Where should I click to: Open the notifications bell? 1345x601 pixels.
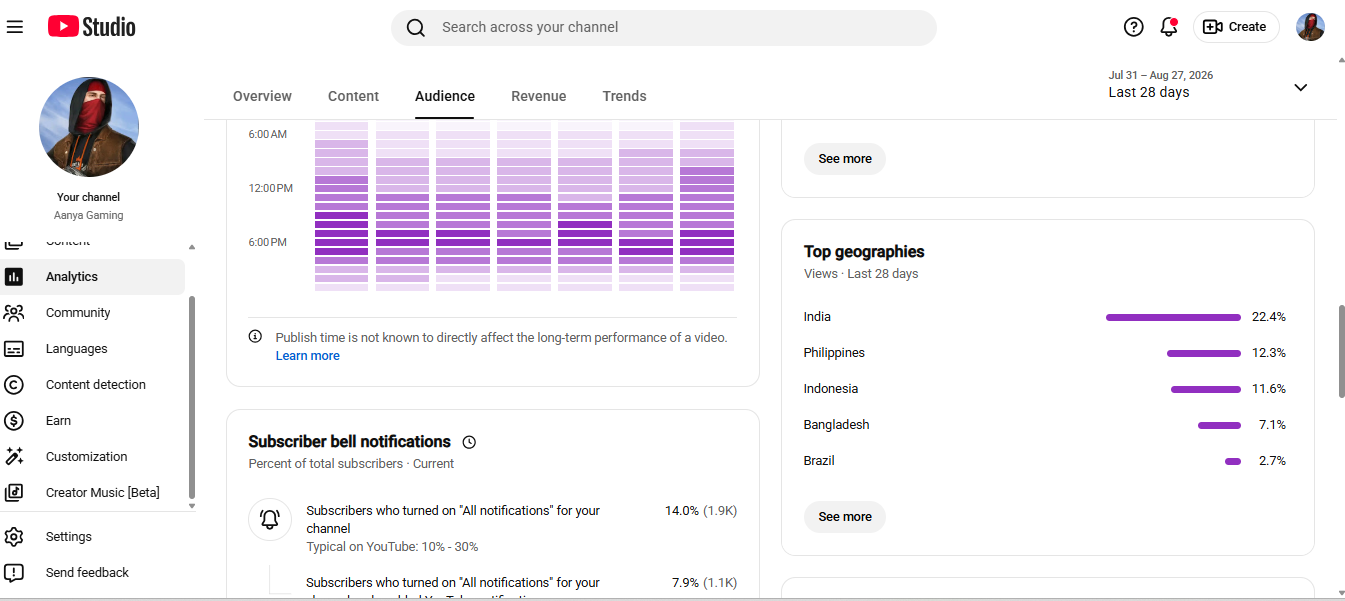1169,27
